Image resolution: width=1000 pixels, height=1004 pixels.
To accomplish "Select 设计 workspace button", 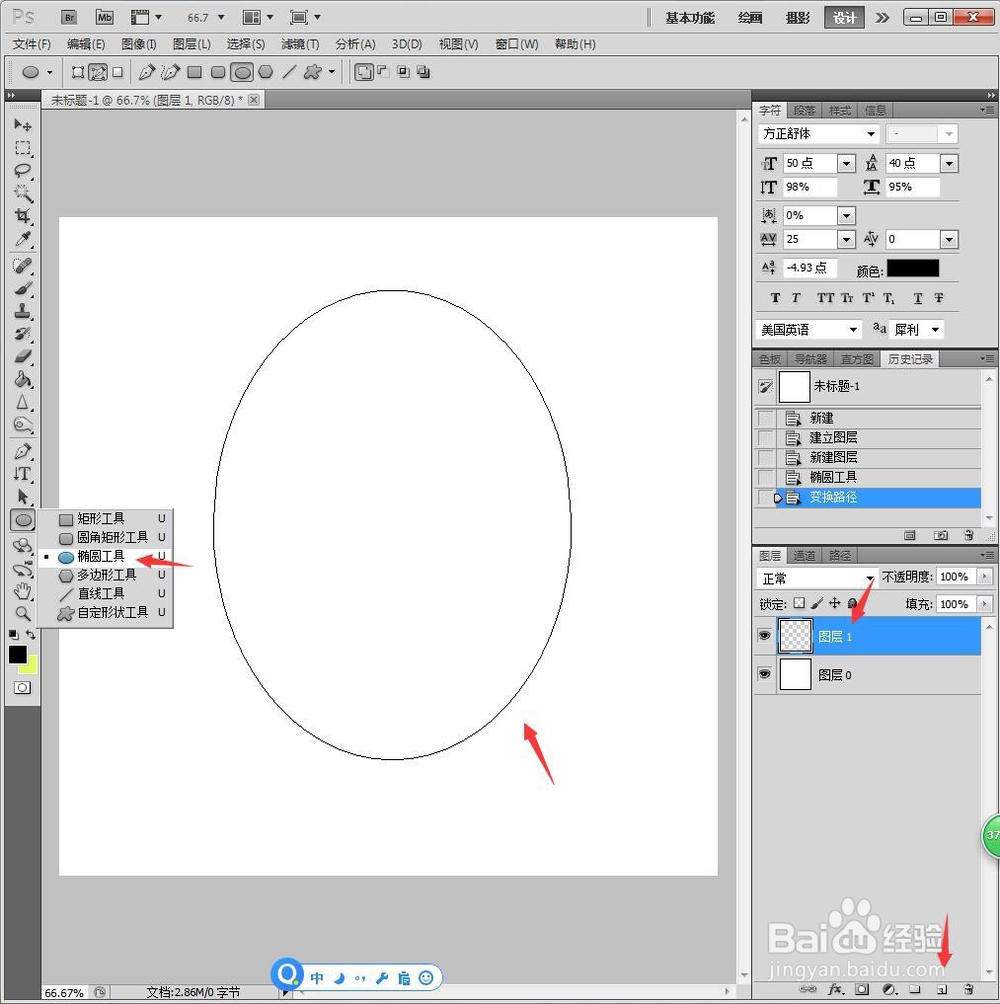I will [844, 18].
